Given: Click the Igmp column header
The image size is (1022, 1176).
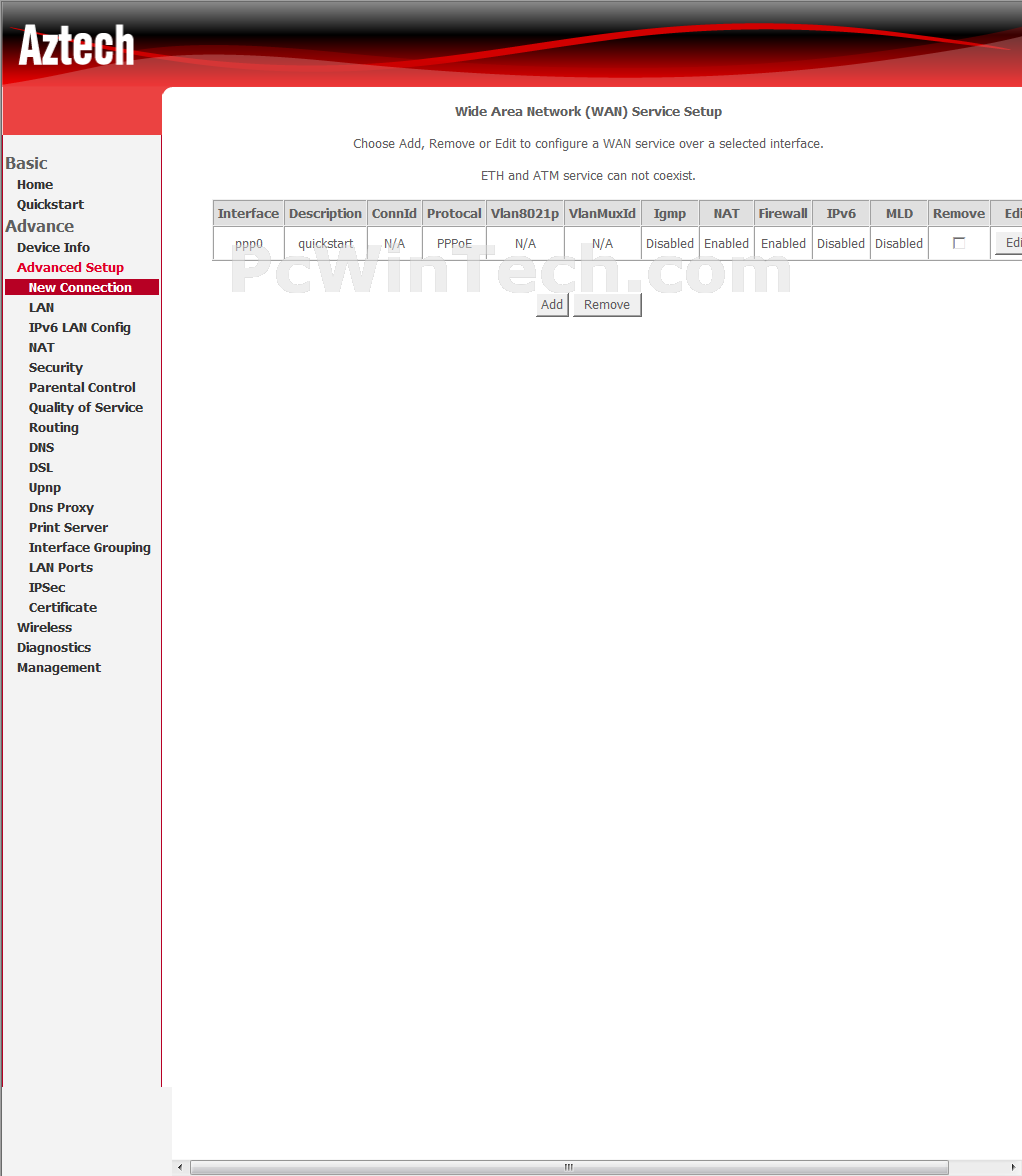Looking at the screenshot, I should (670, 214).
